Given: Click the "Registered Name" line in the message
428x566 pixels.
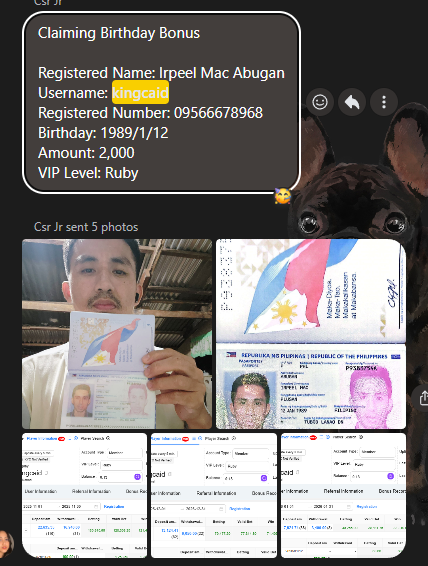Looking at the screenshot, I should click(x=161, y=73).
